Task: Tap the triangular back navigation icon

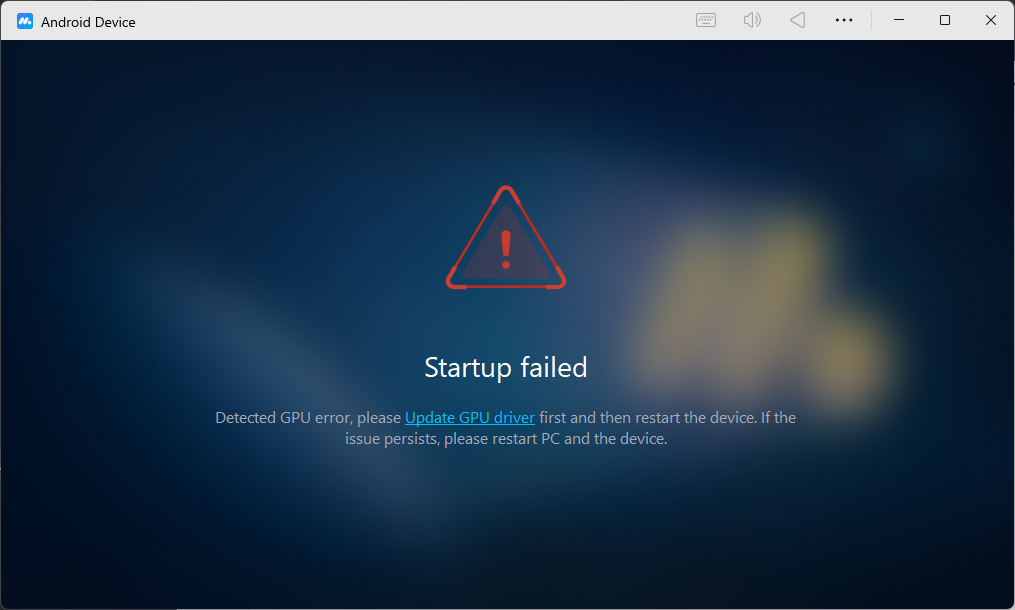Action: click(798, 20)
